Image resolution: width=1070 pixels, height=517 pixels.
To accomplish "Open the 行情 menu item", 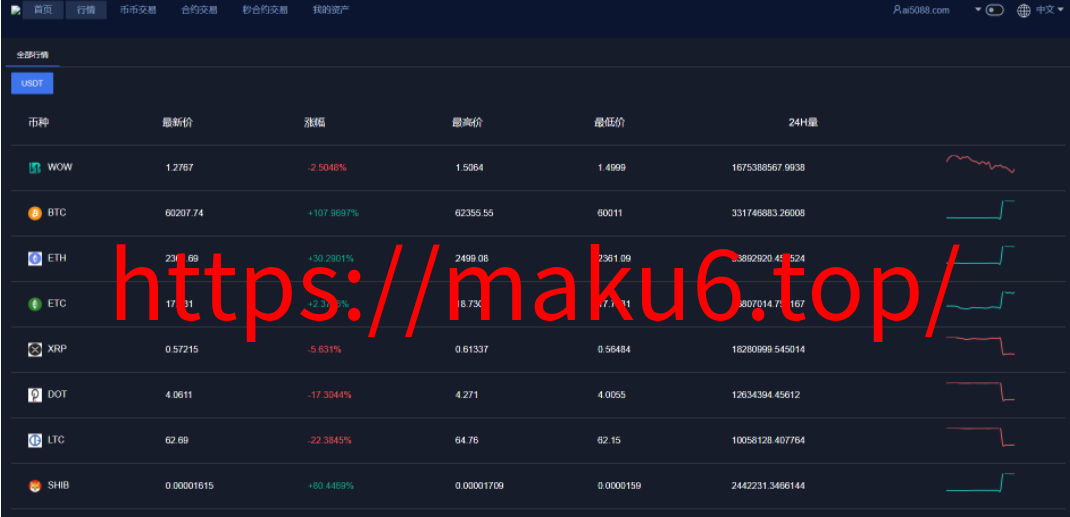I will pyautogui.click(x=86, y=10).
